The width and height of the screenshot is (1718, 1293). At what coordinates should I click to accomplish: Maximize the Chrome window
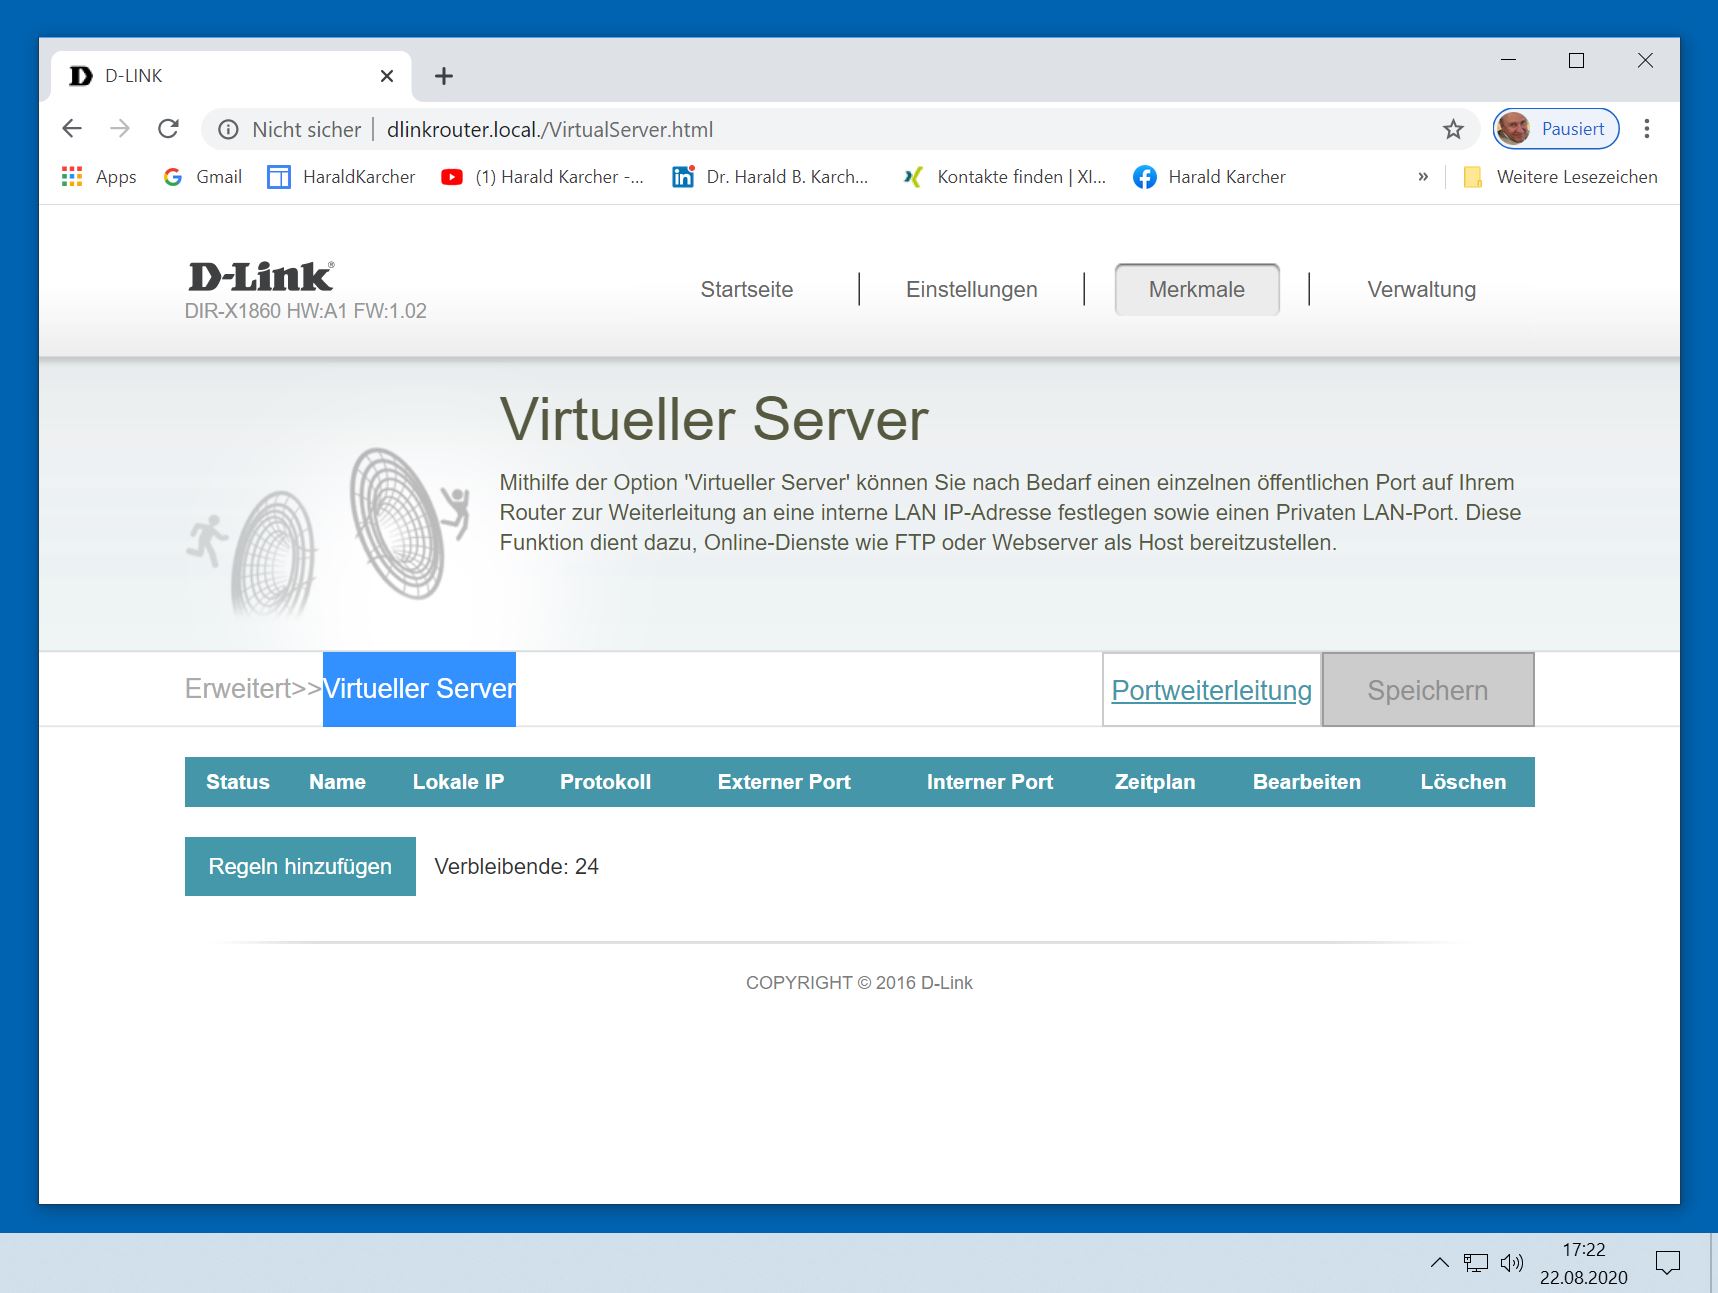click(x=1577, y=61)
